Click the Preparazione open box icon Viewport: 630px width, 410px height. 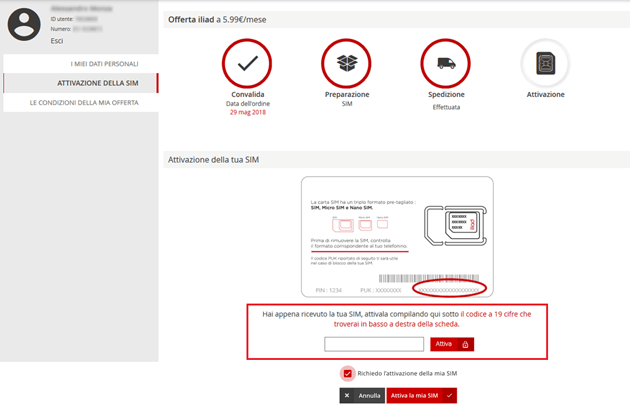pos(348,63)
